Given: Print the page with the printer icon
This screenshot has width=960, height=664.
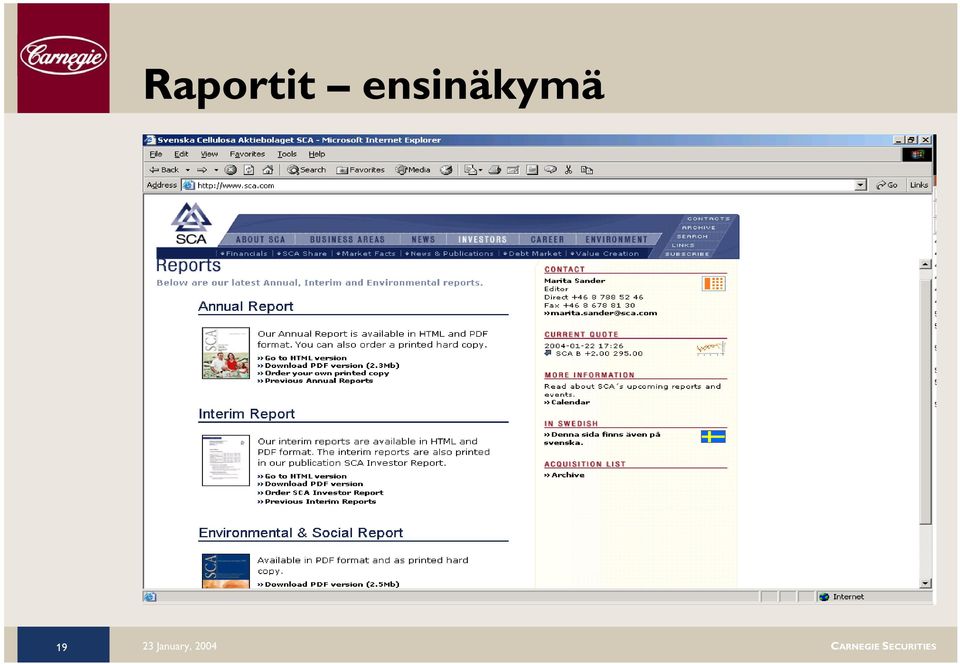Looking at the screenshot, I should [x=495, y=170].
